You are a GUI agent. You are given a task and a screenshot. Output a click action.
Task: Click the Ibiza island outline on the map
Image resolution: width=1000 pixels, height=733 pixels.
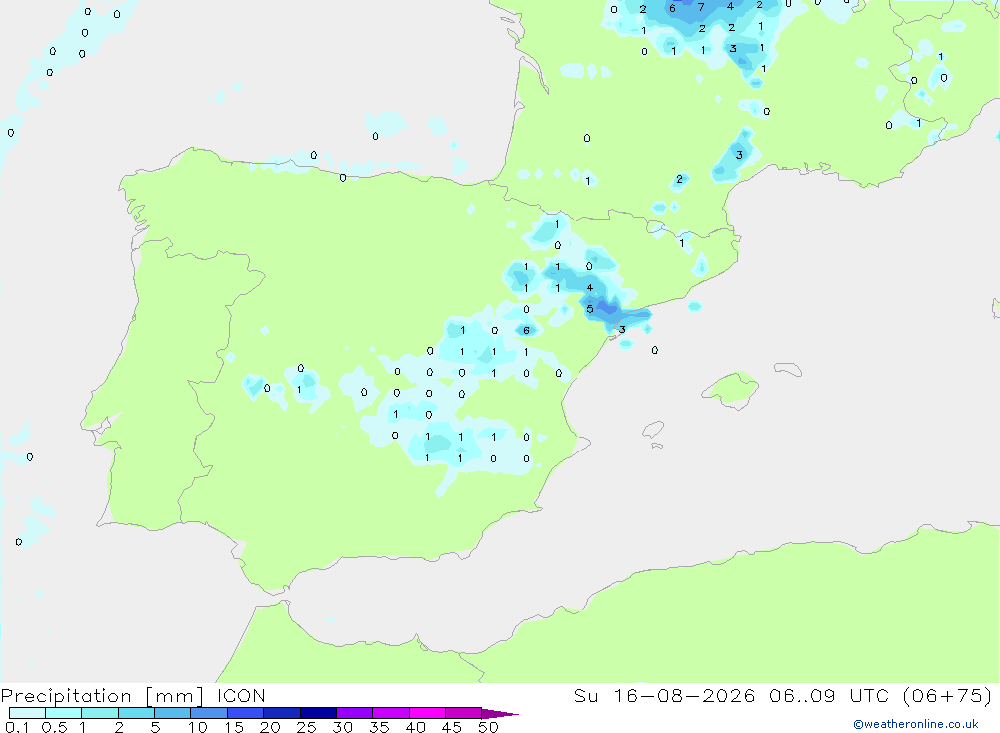pos(653,430)
